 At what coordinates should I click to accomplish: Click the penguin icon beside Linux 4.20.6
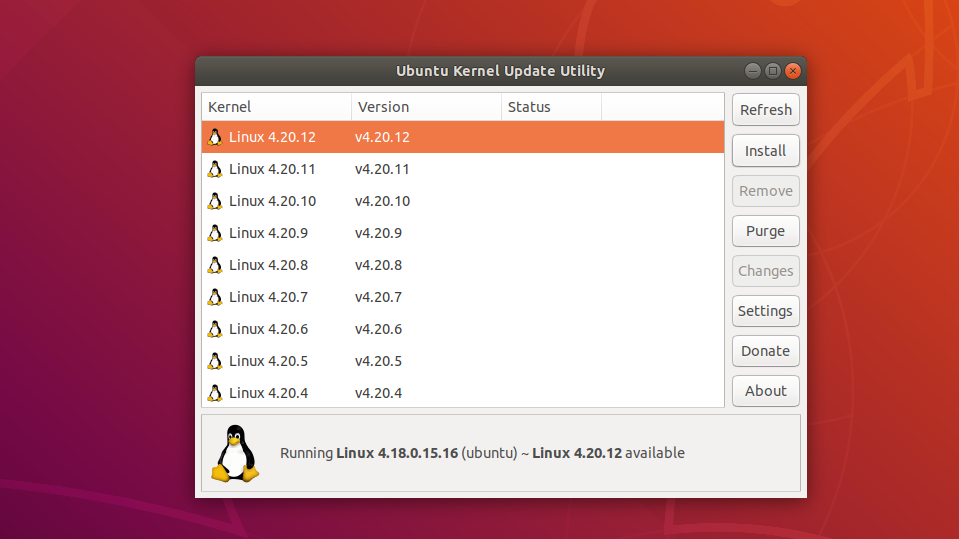pyautogui.click(x=215, y=329)
